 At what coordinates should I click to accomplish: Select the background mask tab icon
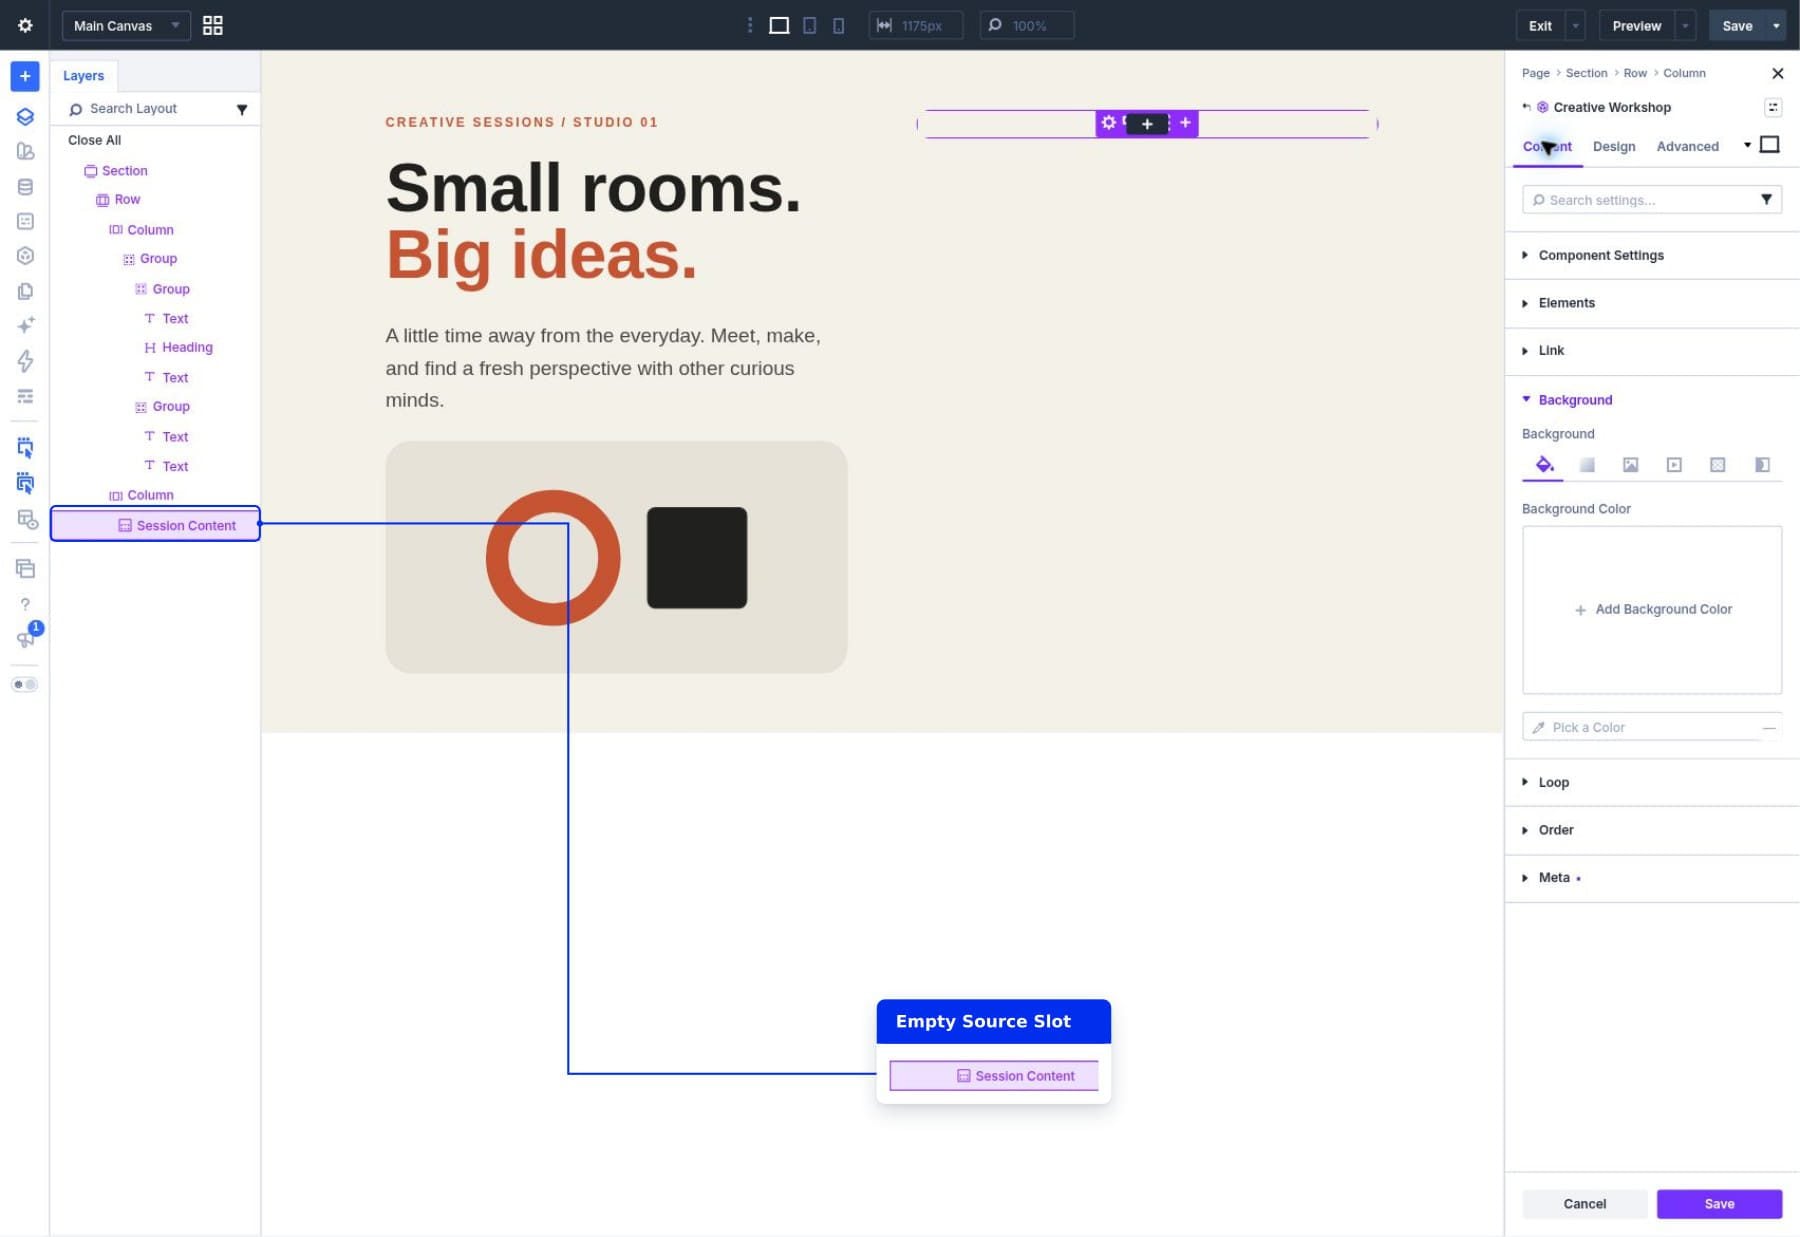(x=1762, y=465)
